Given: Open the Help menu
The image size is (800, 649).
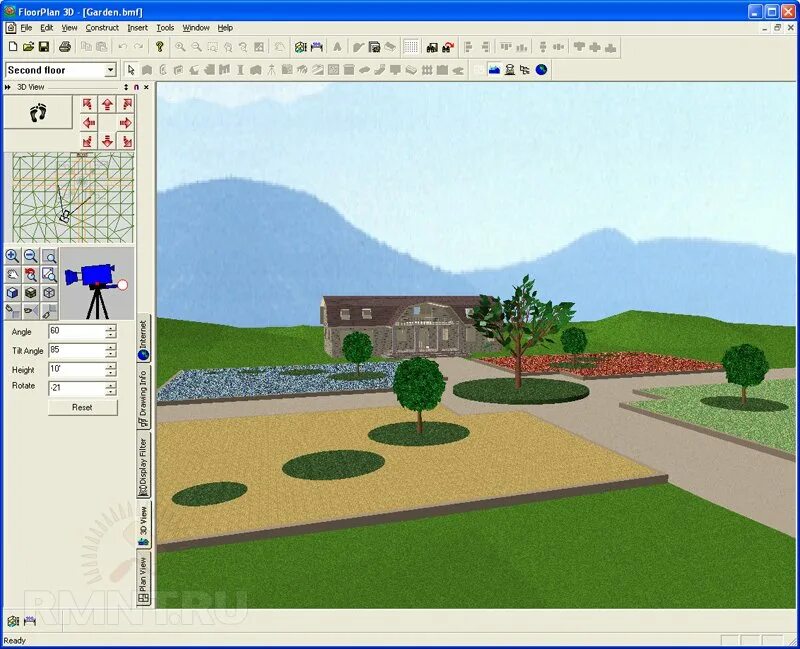Looking at the screenshot, I should pos(225,28).
